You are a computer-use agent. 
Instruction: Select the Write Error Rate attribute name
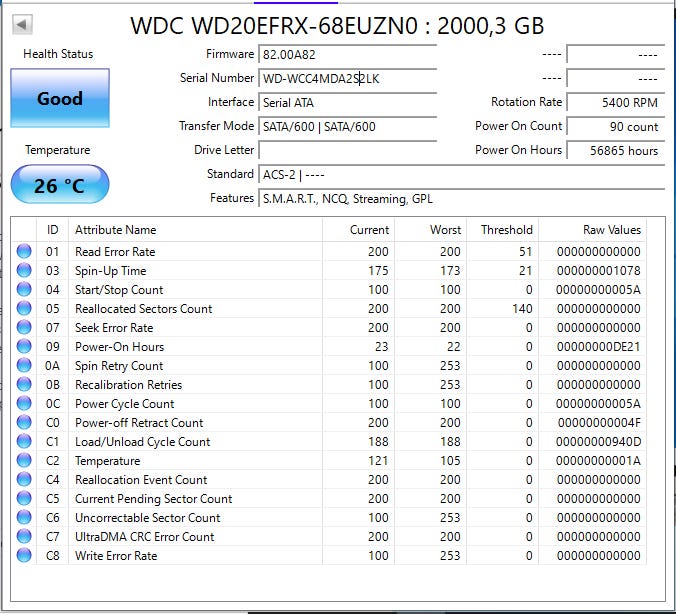pyautogui.click(x=116, y=555)
